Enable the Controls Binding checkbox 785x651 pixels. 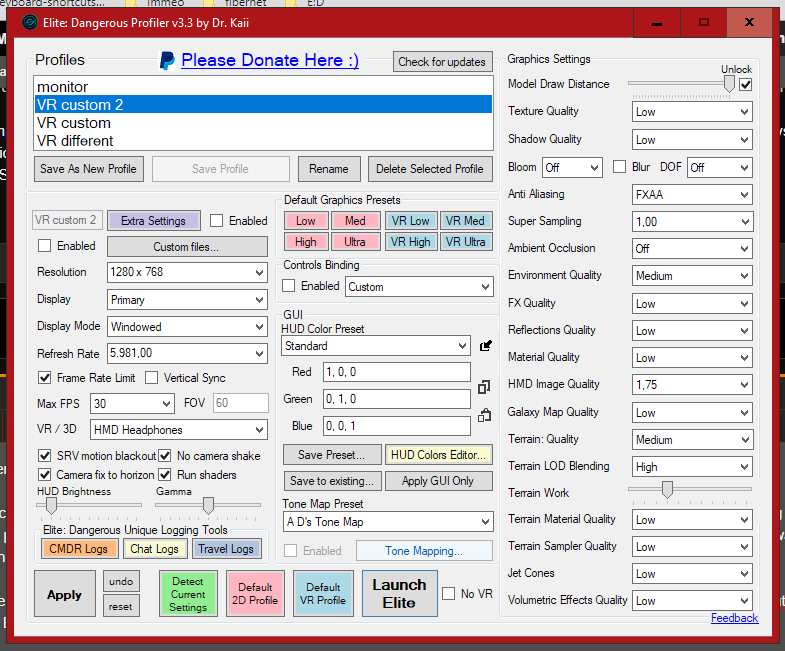(x=288, y=285)
